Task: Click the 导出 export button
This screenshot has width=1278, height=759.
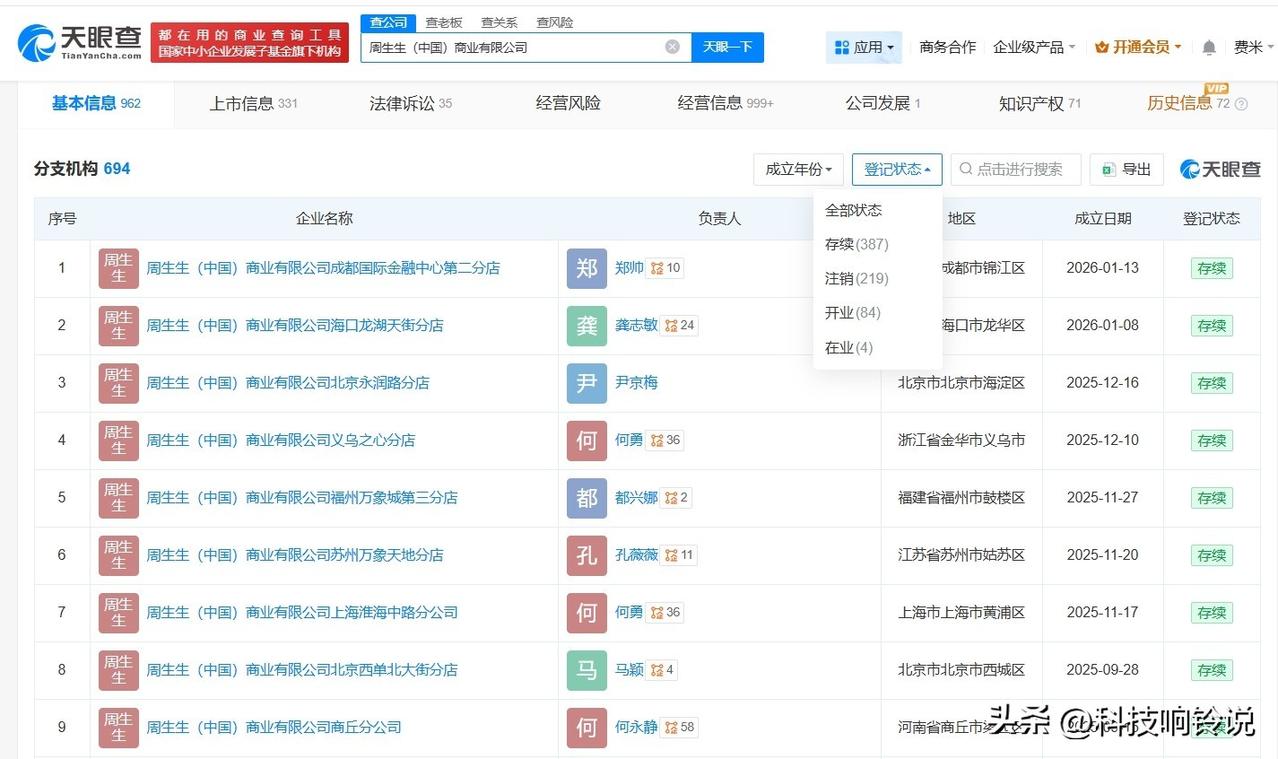Action: (1126, 169)
